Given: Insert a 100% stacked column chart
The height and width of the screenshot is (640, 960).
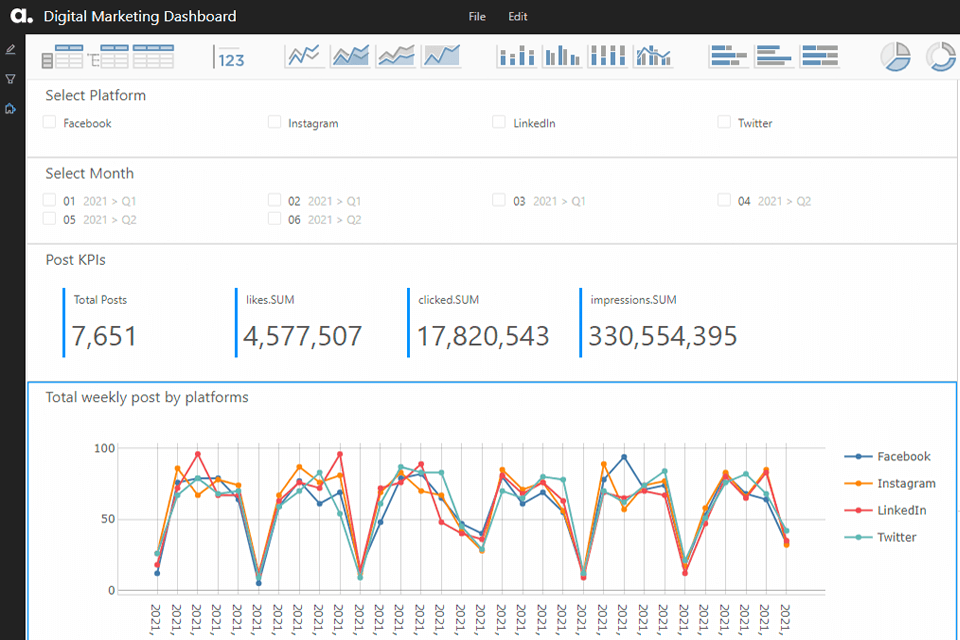Looking at the screenshot, I should click(x=608, y=56).
